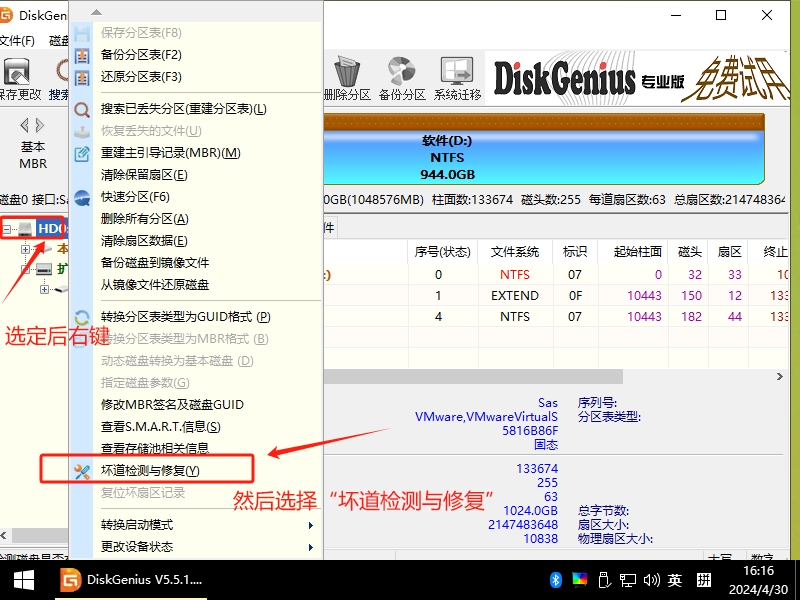This screenshot has width=800, height=600.
Task: Open the Windows Start button
Action: (x=23, y=580)
